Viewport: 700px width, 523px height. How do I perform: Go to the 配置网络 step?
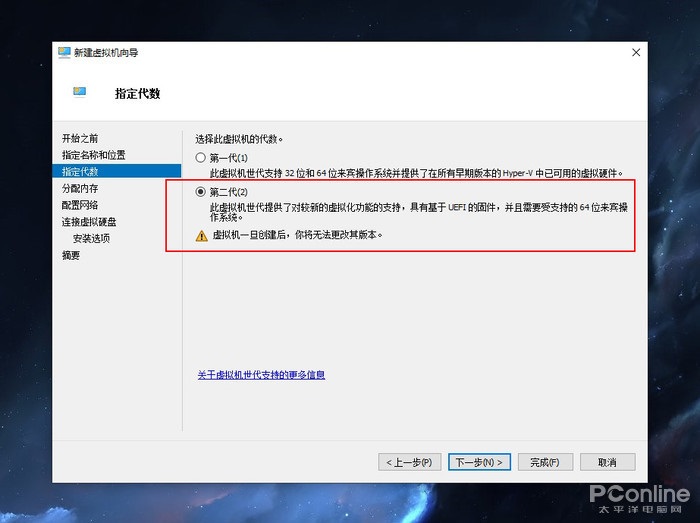80,205
